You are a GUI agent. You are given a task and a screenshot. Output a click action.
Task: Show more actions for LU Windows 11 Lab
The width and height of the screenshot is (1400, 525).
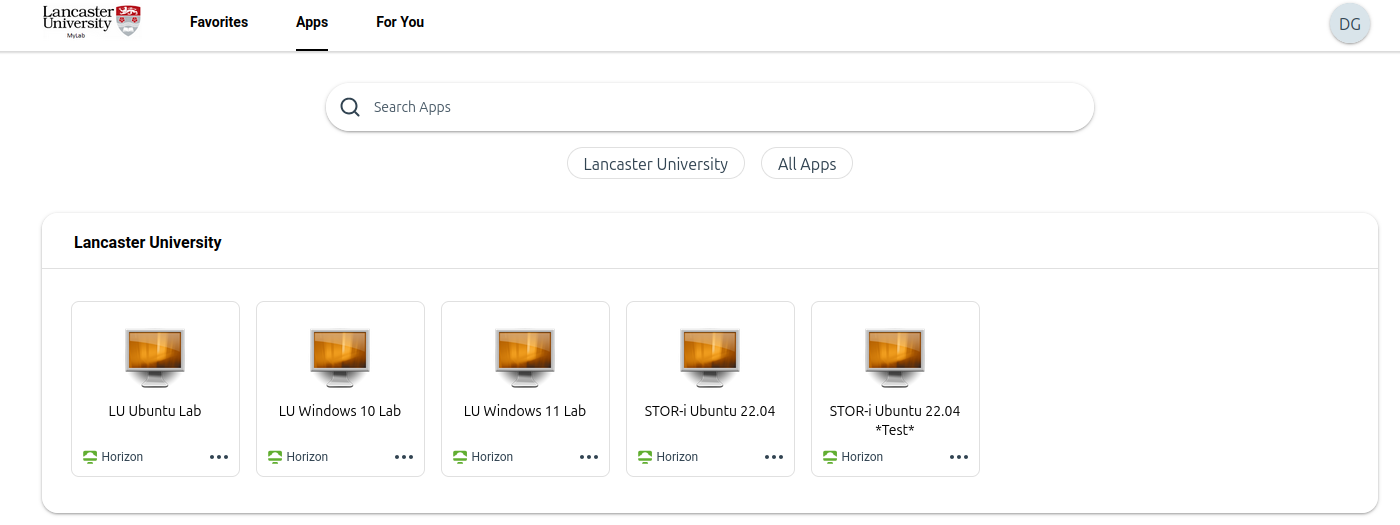tap(589, 457)
